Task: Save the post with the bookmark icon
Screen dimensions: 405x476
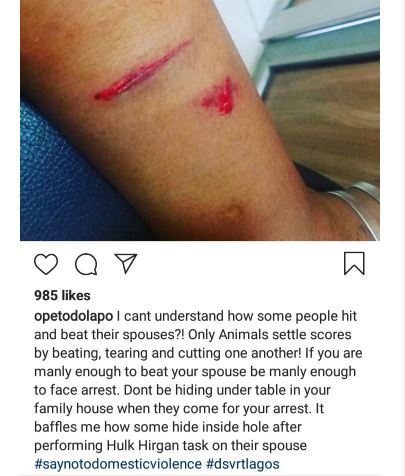Action: [x=354, y=263]
